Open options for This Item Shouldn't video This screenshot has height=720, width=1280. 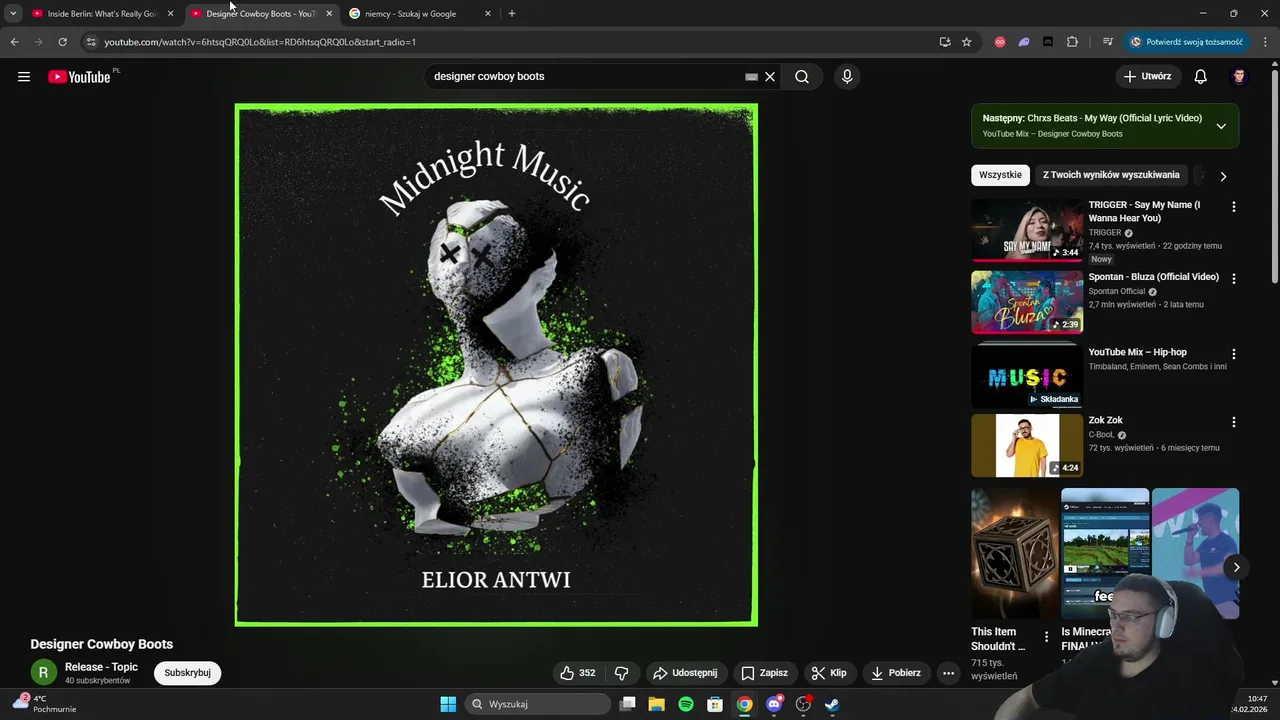(1046, 637)
